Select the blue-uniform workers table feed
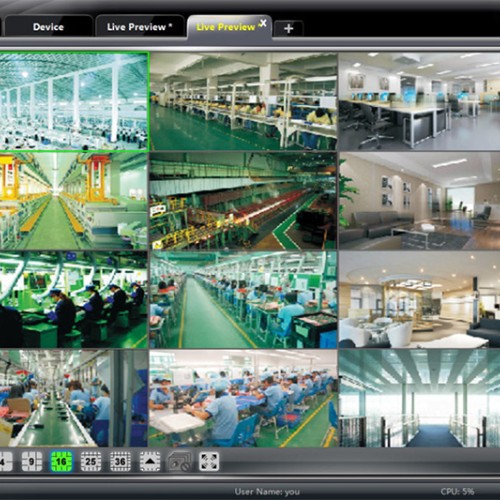 pos(243,398)
